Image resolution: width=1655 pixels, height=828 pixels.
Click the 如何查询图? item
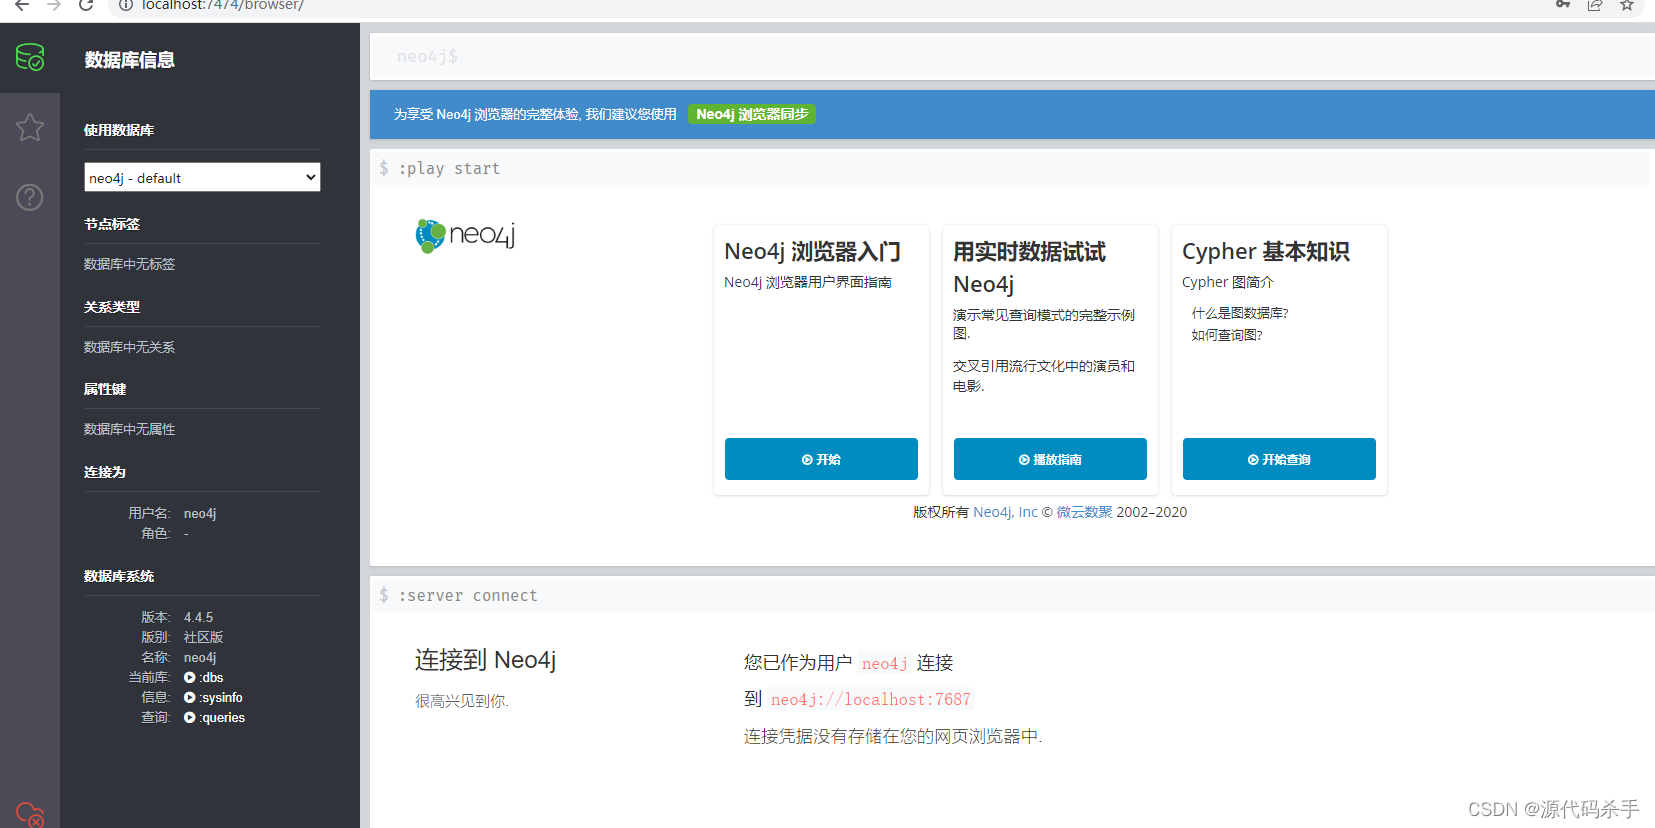coord(1227,335)
